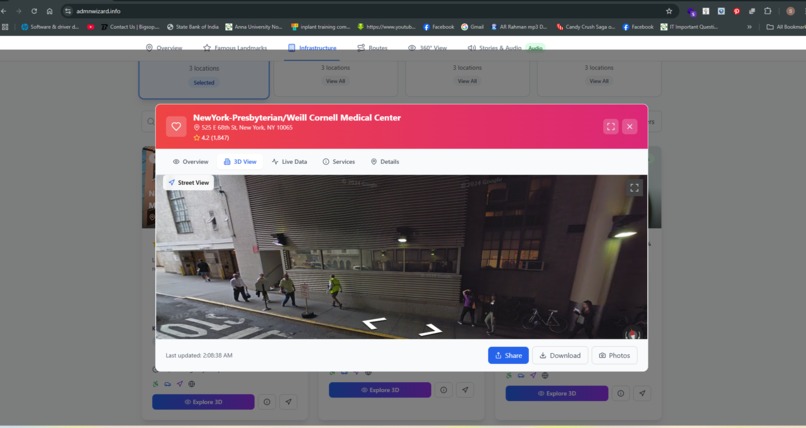
Task: View site information icon in address bar
Action: click(x=68, y=11)
